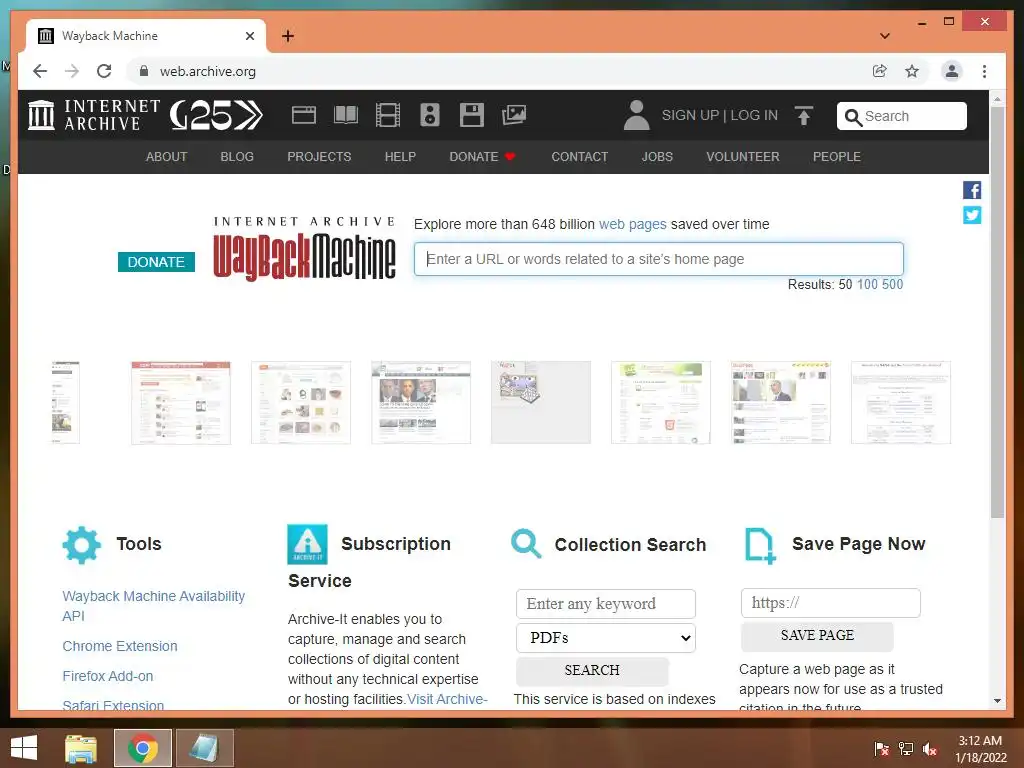1024x768 pixels.
Task: Focus the header Search box
Action: pyautogui.click(x=901, y=116)
